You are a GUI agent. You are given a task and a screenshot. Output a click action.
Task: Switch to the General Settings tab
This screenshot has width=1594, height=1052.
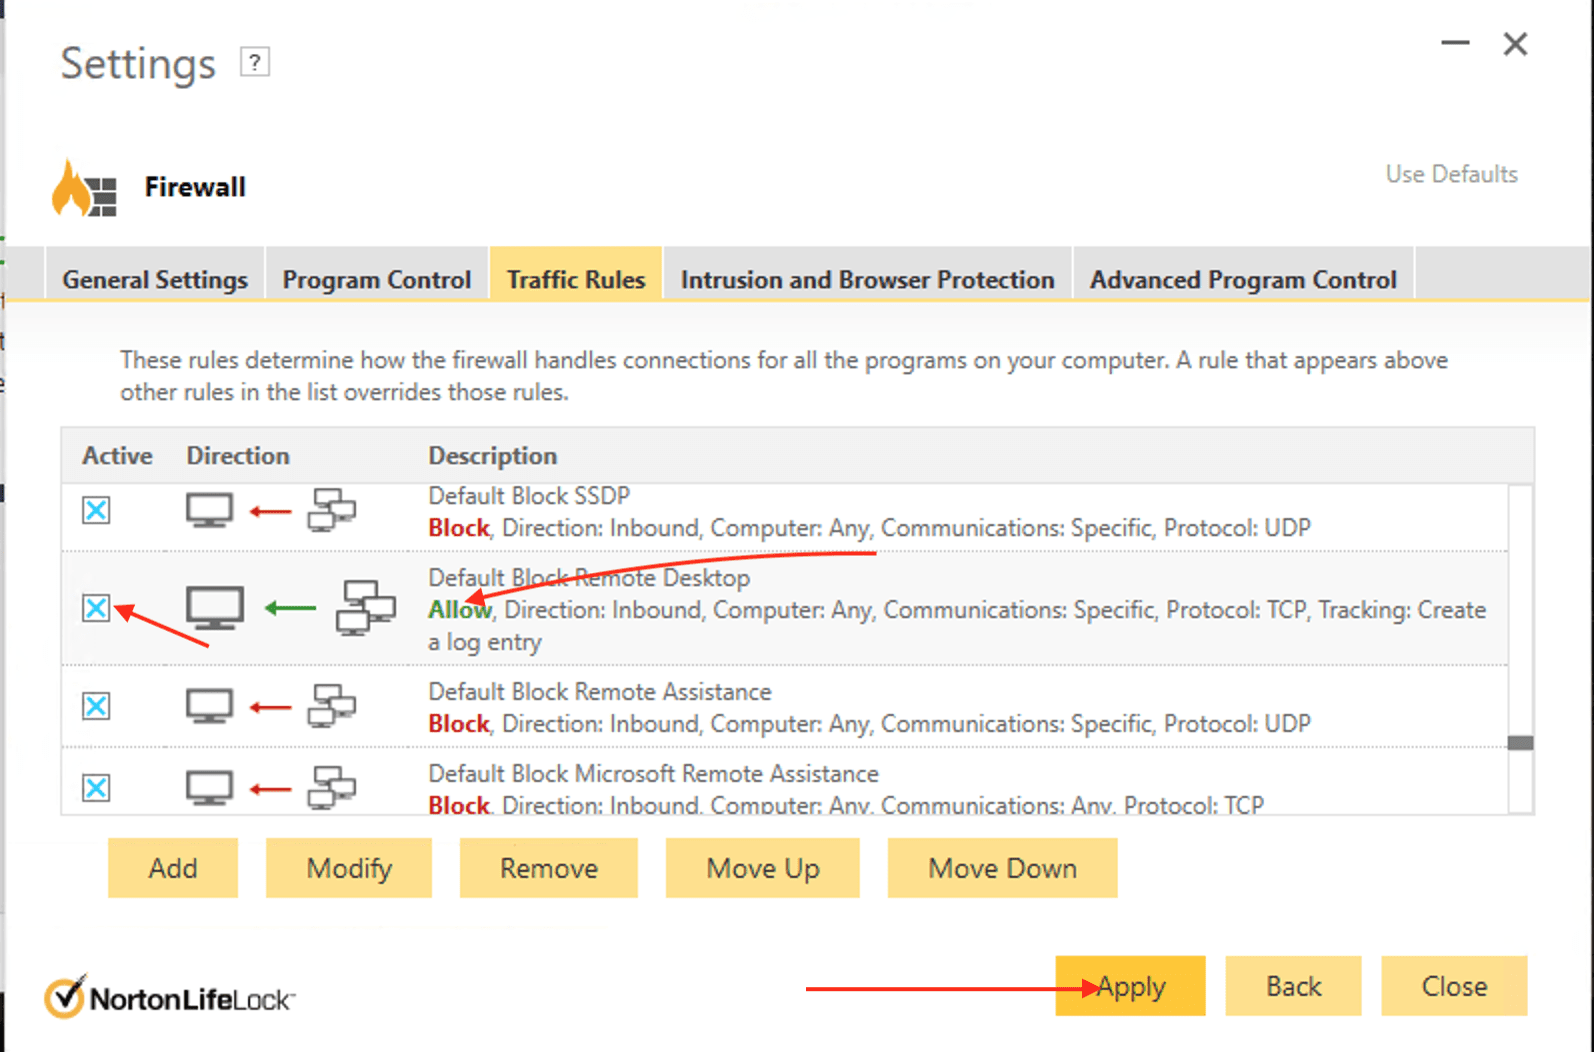pyautogui.click(x=155, y=280)
